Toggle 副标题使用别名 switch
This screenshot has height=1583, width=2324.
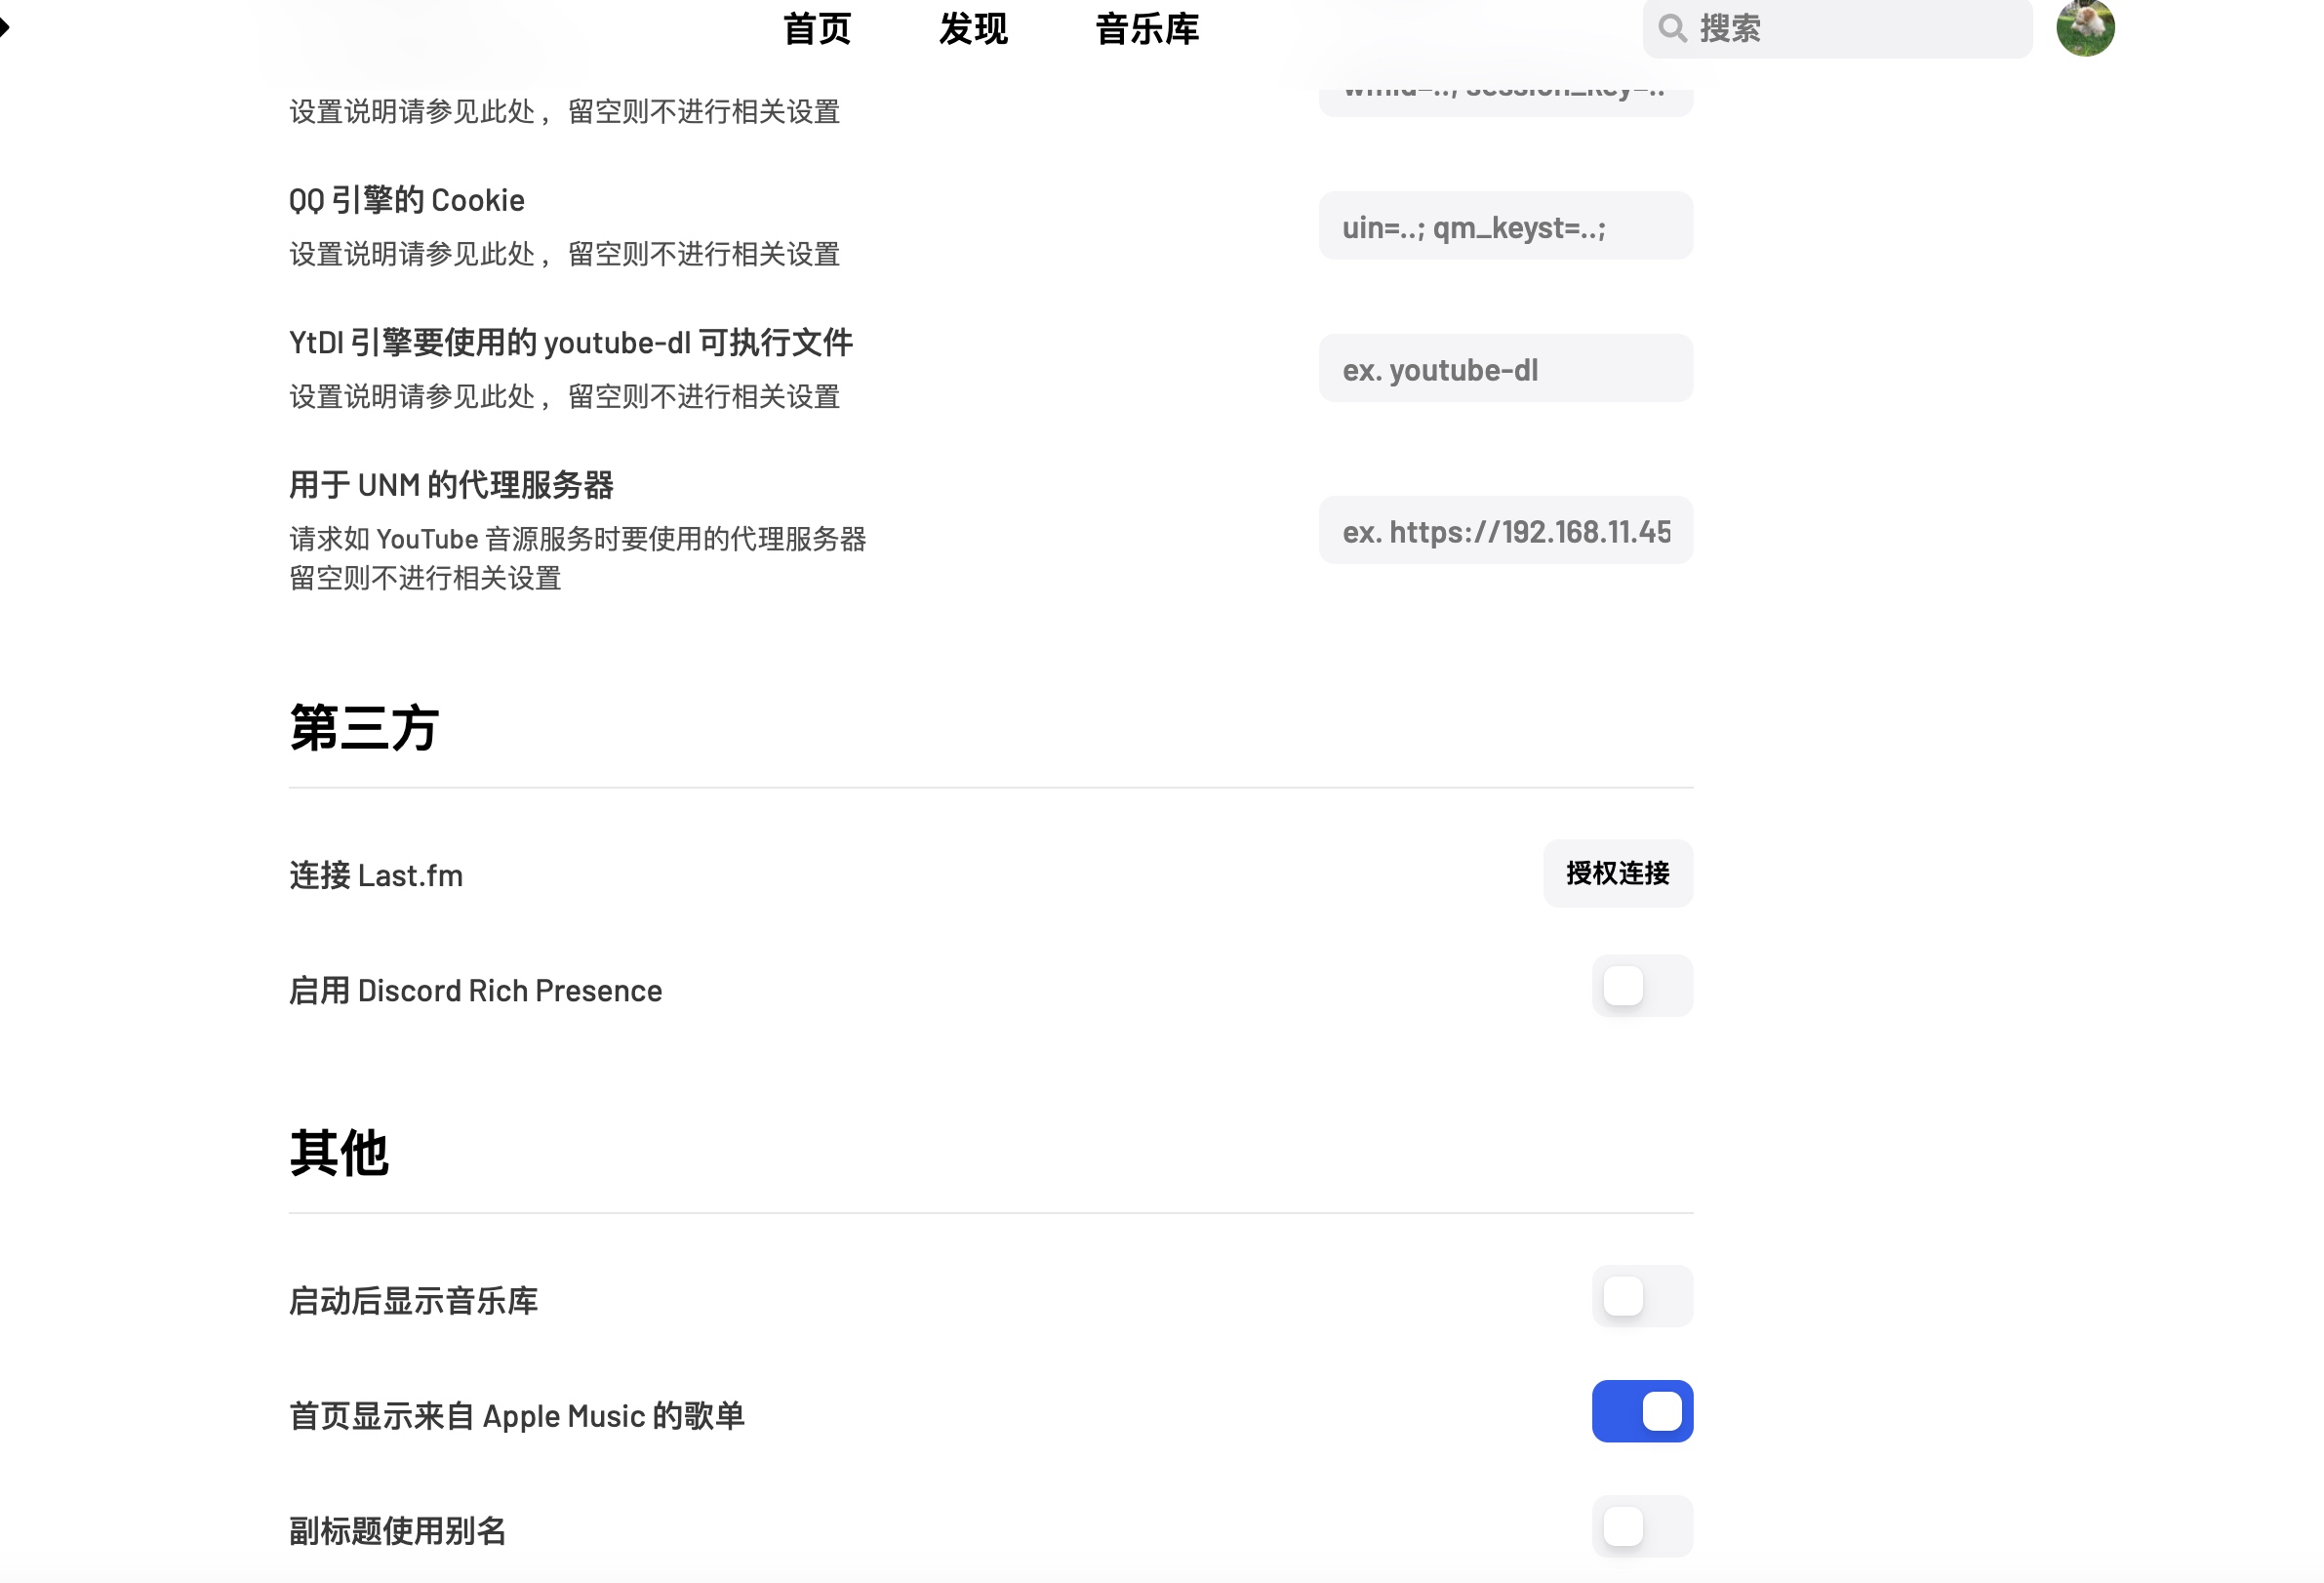[x=1642, y=1526]
